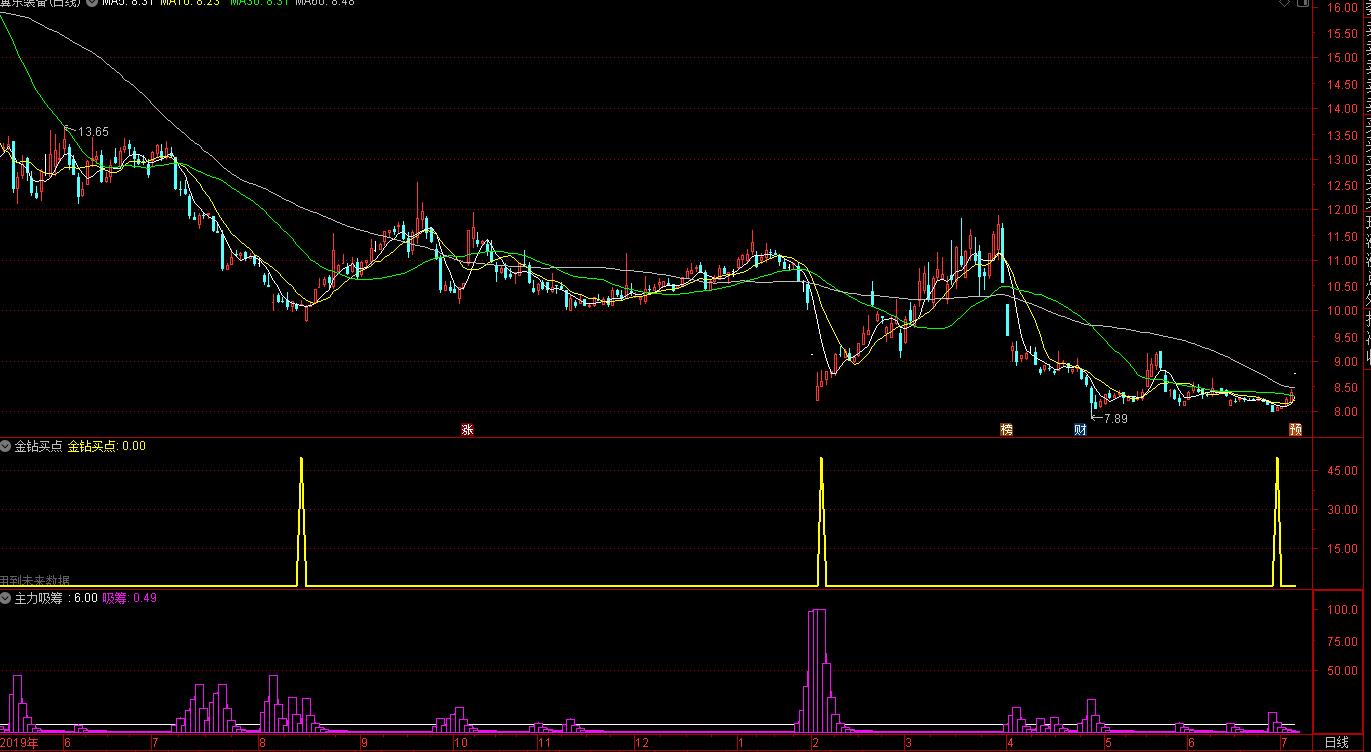
Task: Click the diamond icon at top right
Action: (1284, 4)
